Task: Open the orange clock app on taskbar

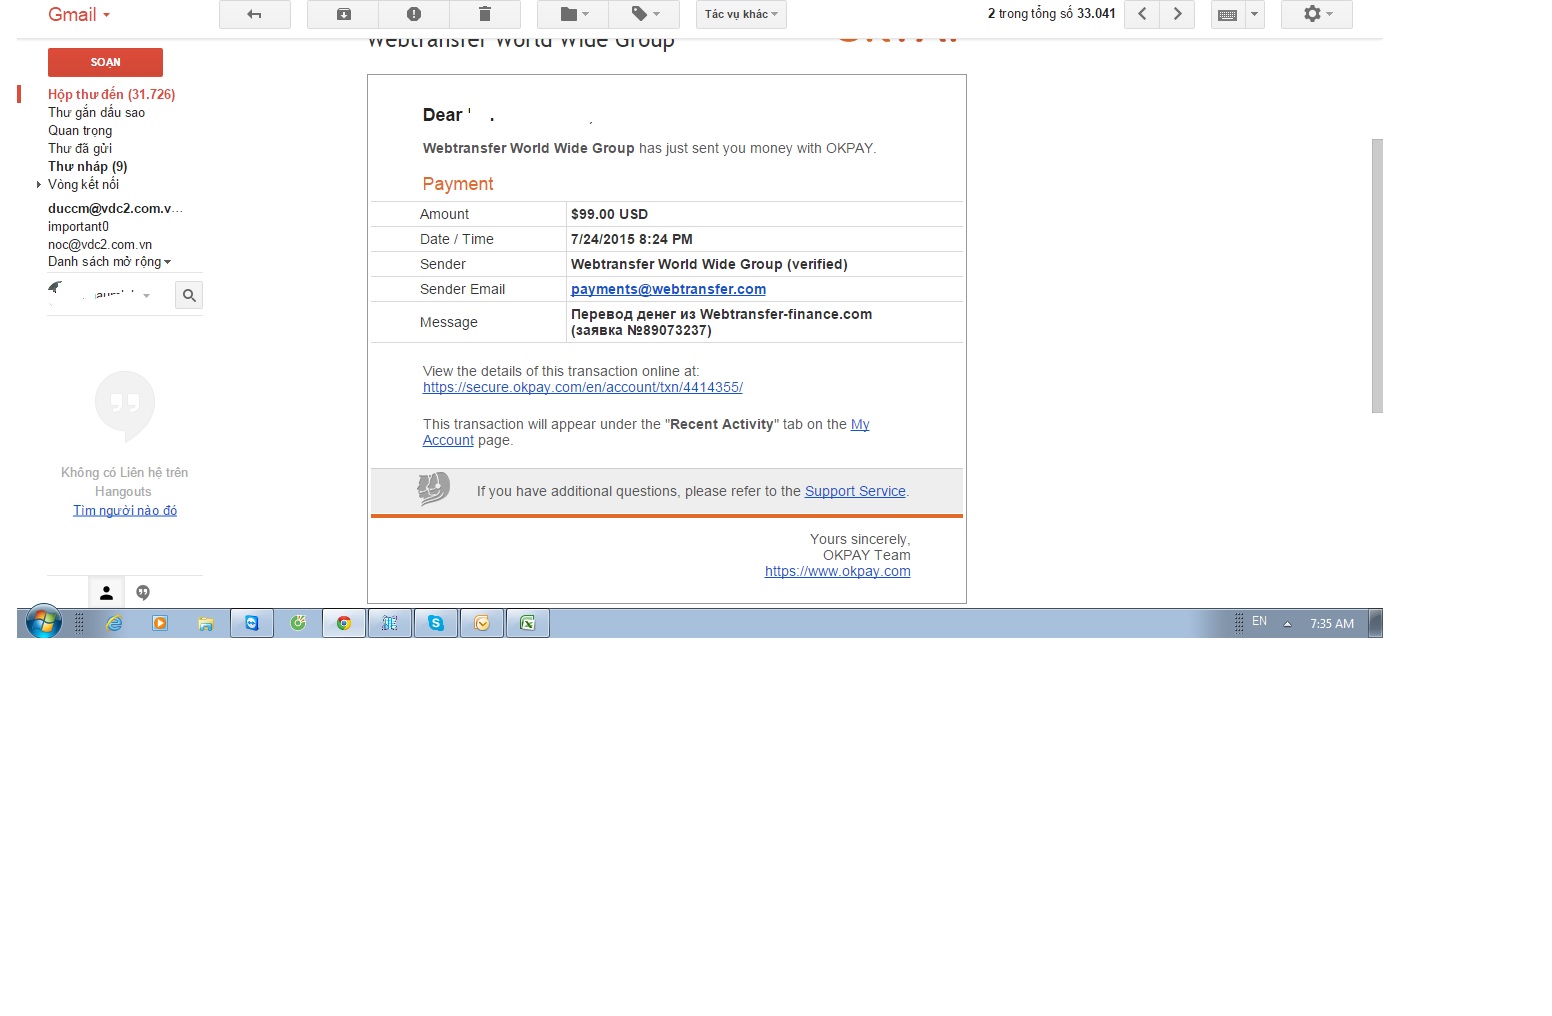Action: click(482, 623)
